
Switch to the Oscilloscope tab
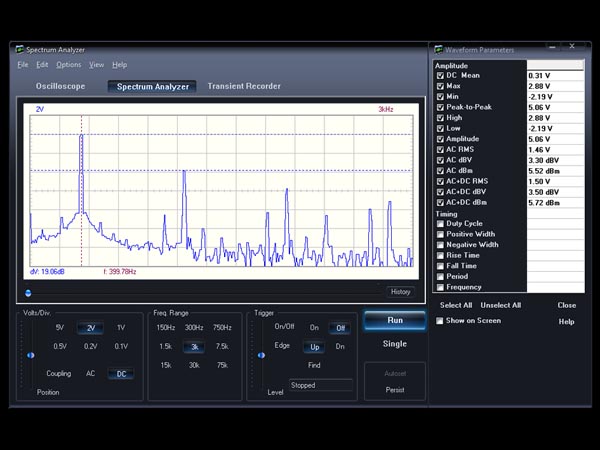click(60, 87)
